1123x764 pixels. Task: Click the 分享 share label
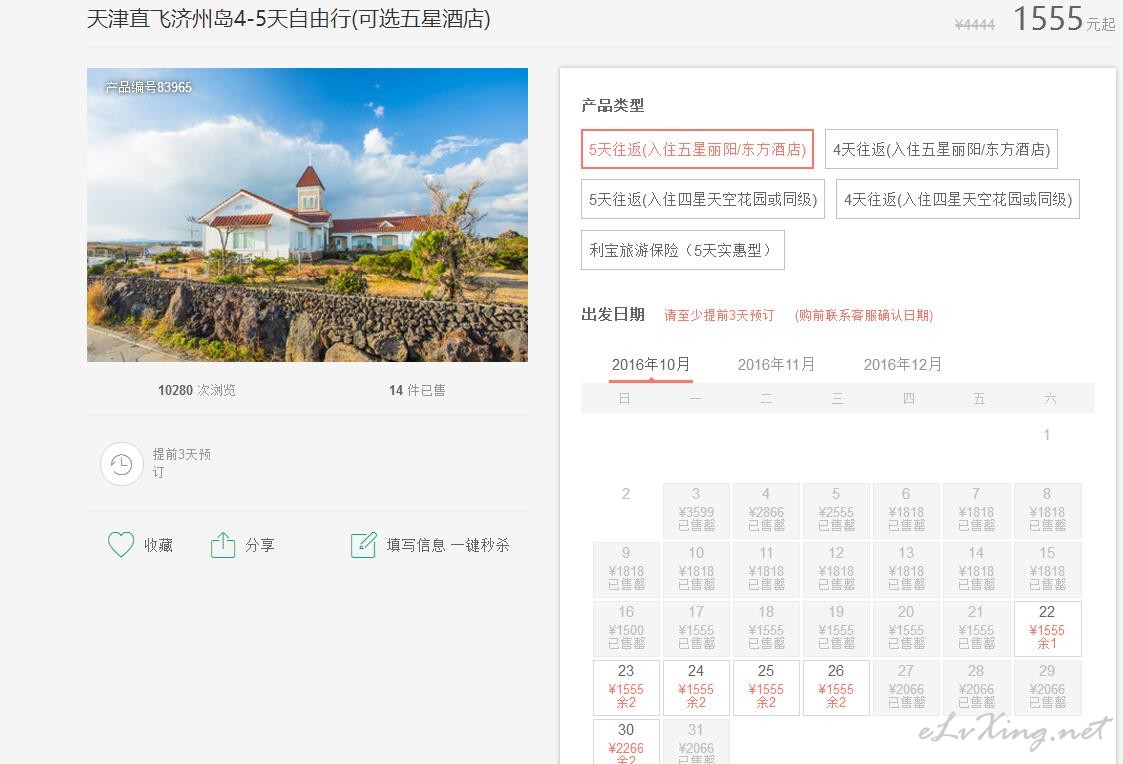coord(259,546)
